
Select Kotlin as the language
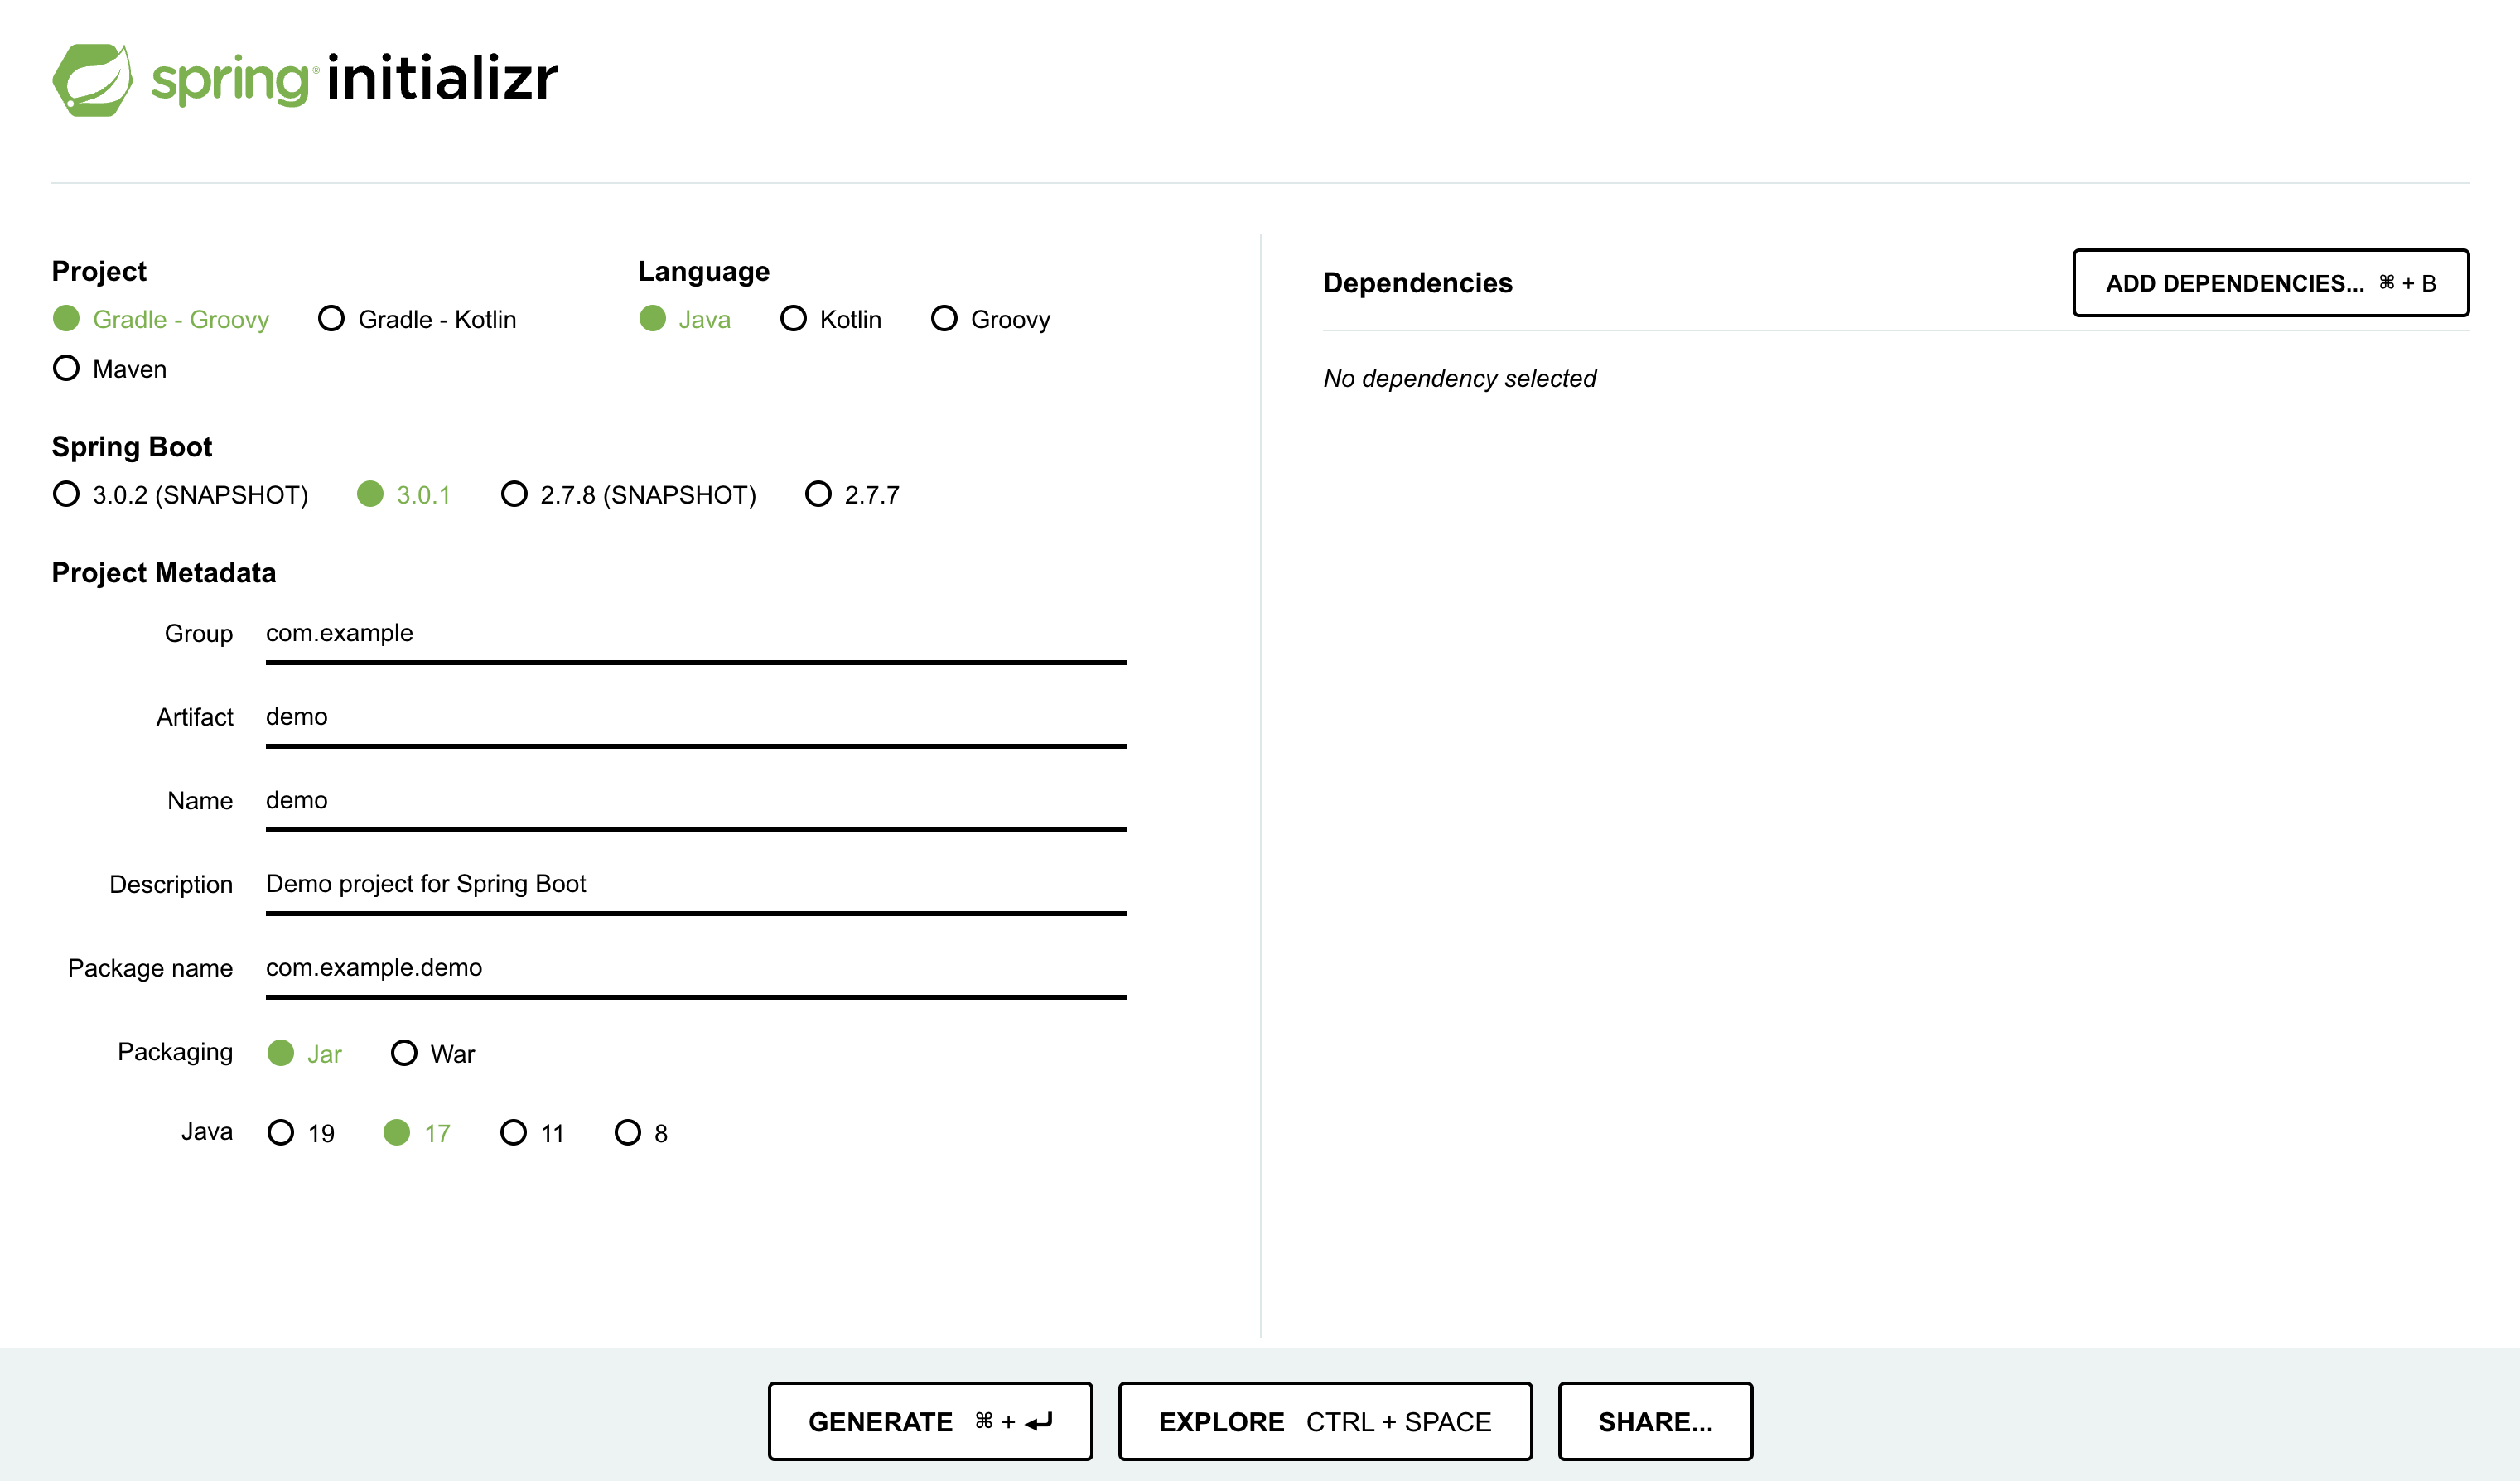793,319
